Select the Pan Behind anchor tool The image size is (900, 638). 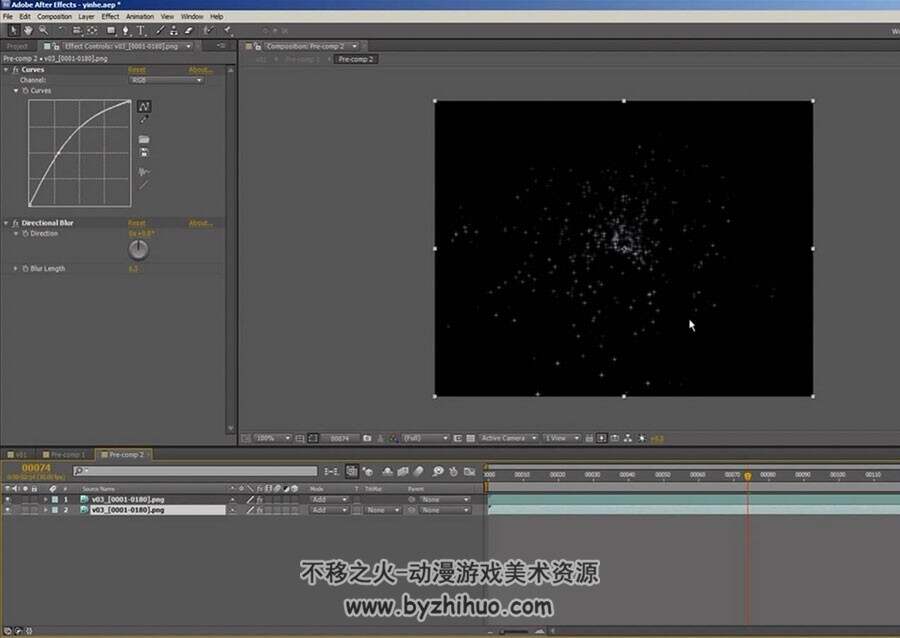[x=92, y=30]
